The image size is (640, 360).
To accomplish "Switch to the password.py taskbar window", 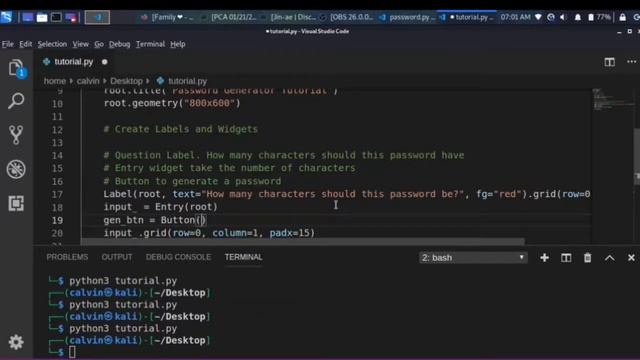I will tap(407, 17).
